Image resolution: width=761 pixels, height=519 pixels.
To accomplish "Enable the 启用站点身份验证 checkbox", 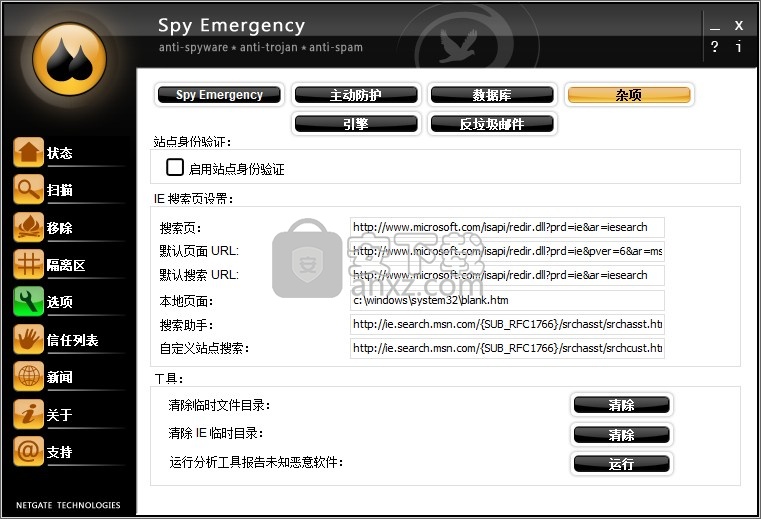I will (x=175, y=167).
